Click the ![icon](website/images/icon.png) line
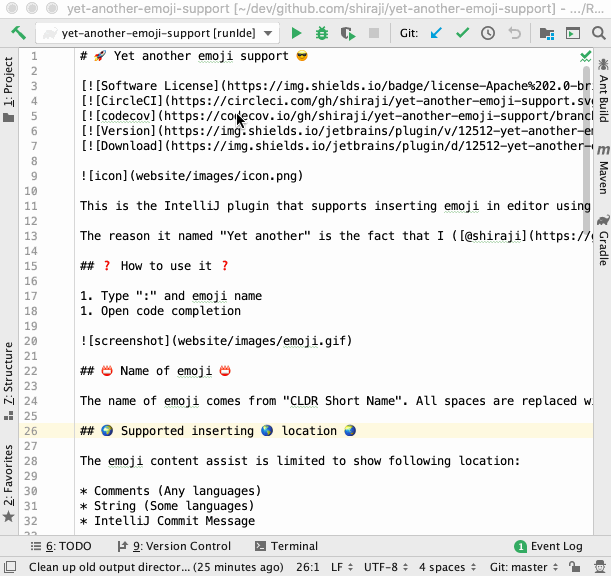The height and width of the screenshot is (576, 611). [x=191, y=176]
